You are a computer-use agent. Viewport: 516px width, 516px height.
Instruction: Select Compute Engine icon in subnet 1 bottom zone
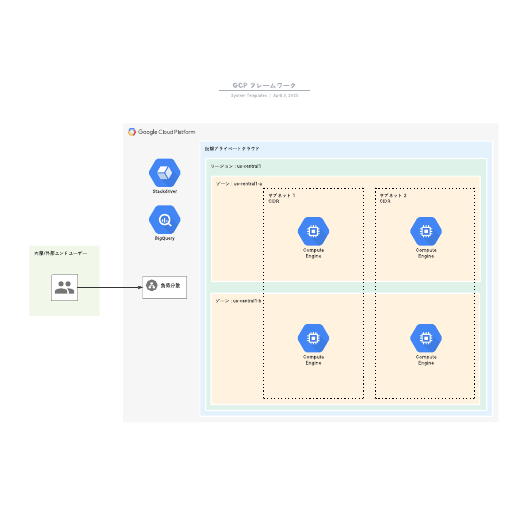(x=313, y=338)
